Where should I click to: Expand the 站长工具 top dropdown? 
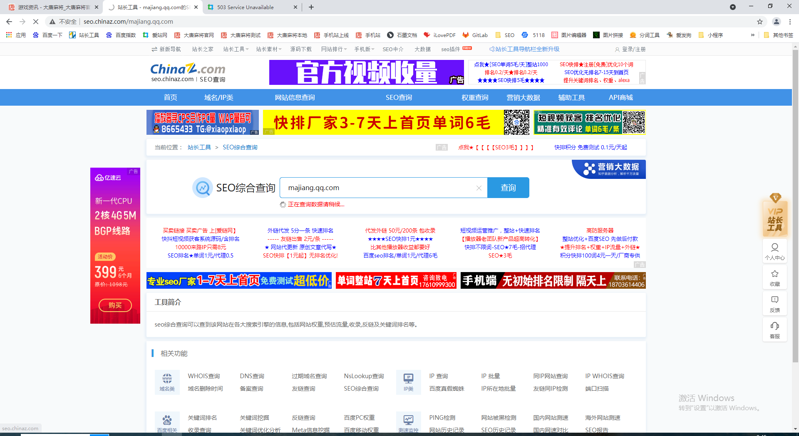tap(235, 49)
